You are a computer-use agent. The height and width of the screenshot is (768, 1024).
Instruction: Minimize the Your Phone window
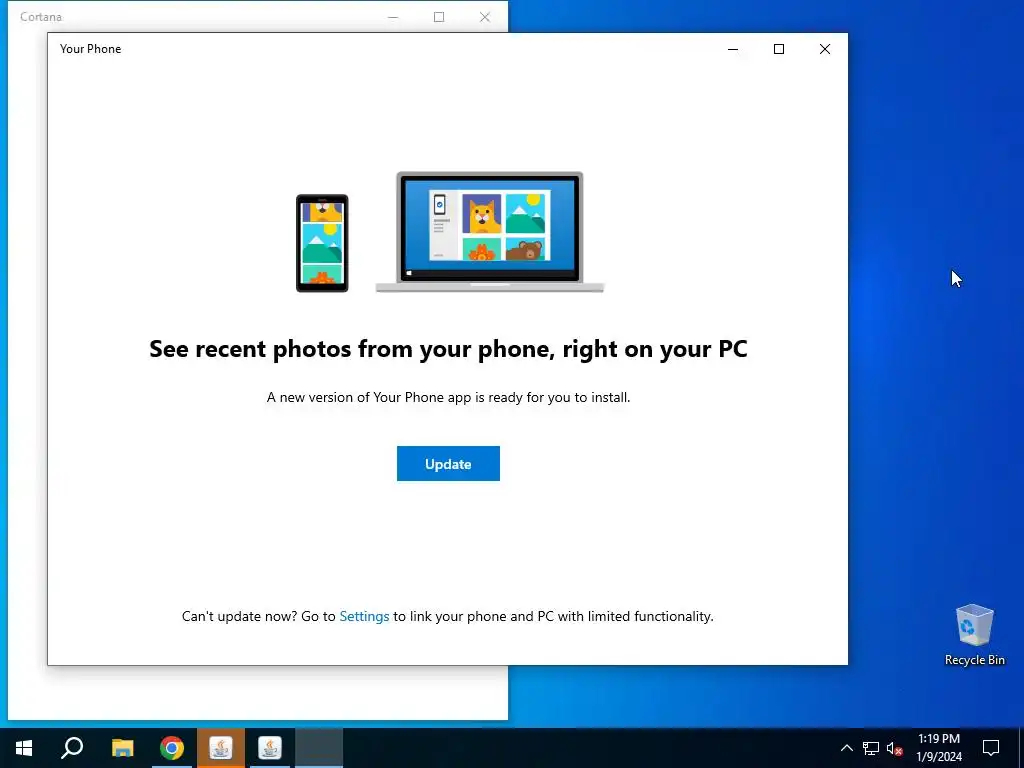(733, 49)
